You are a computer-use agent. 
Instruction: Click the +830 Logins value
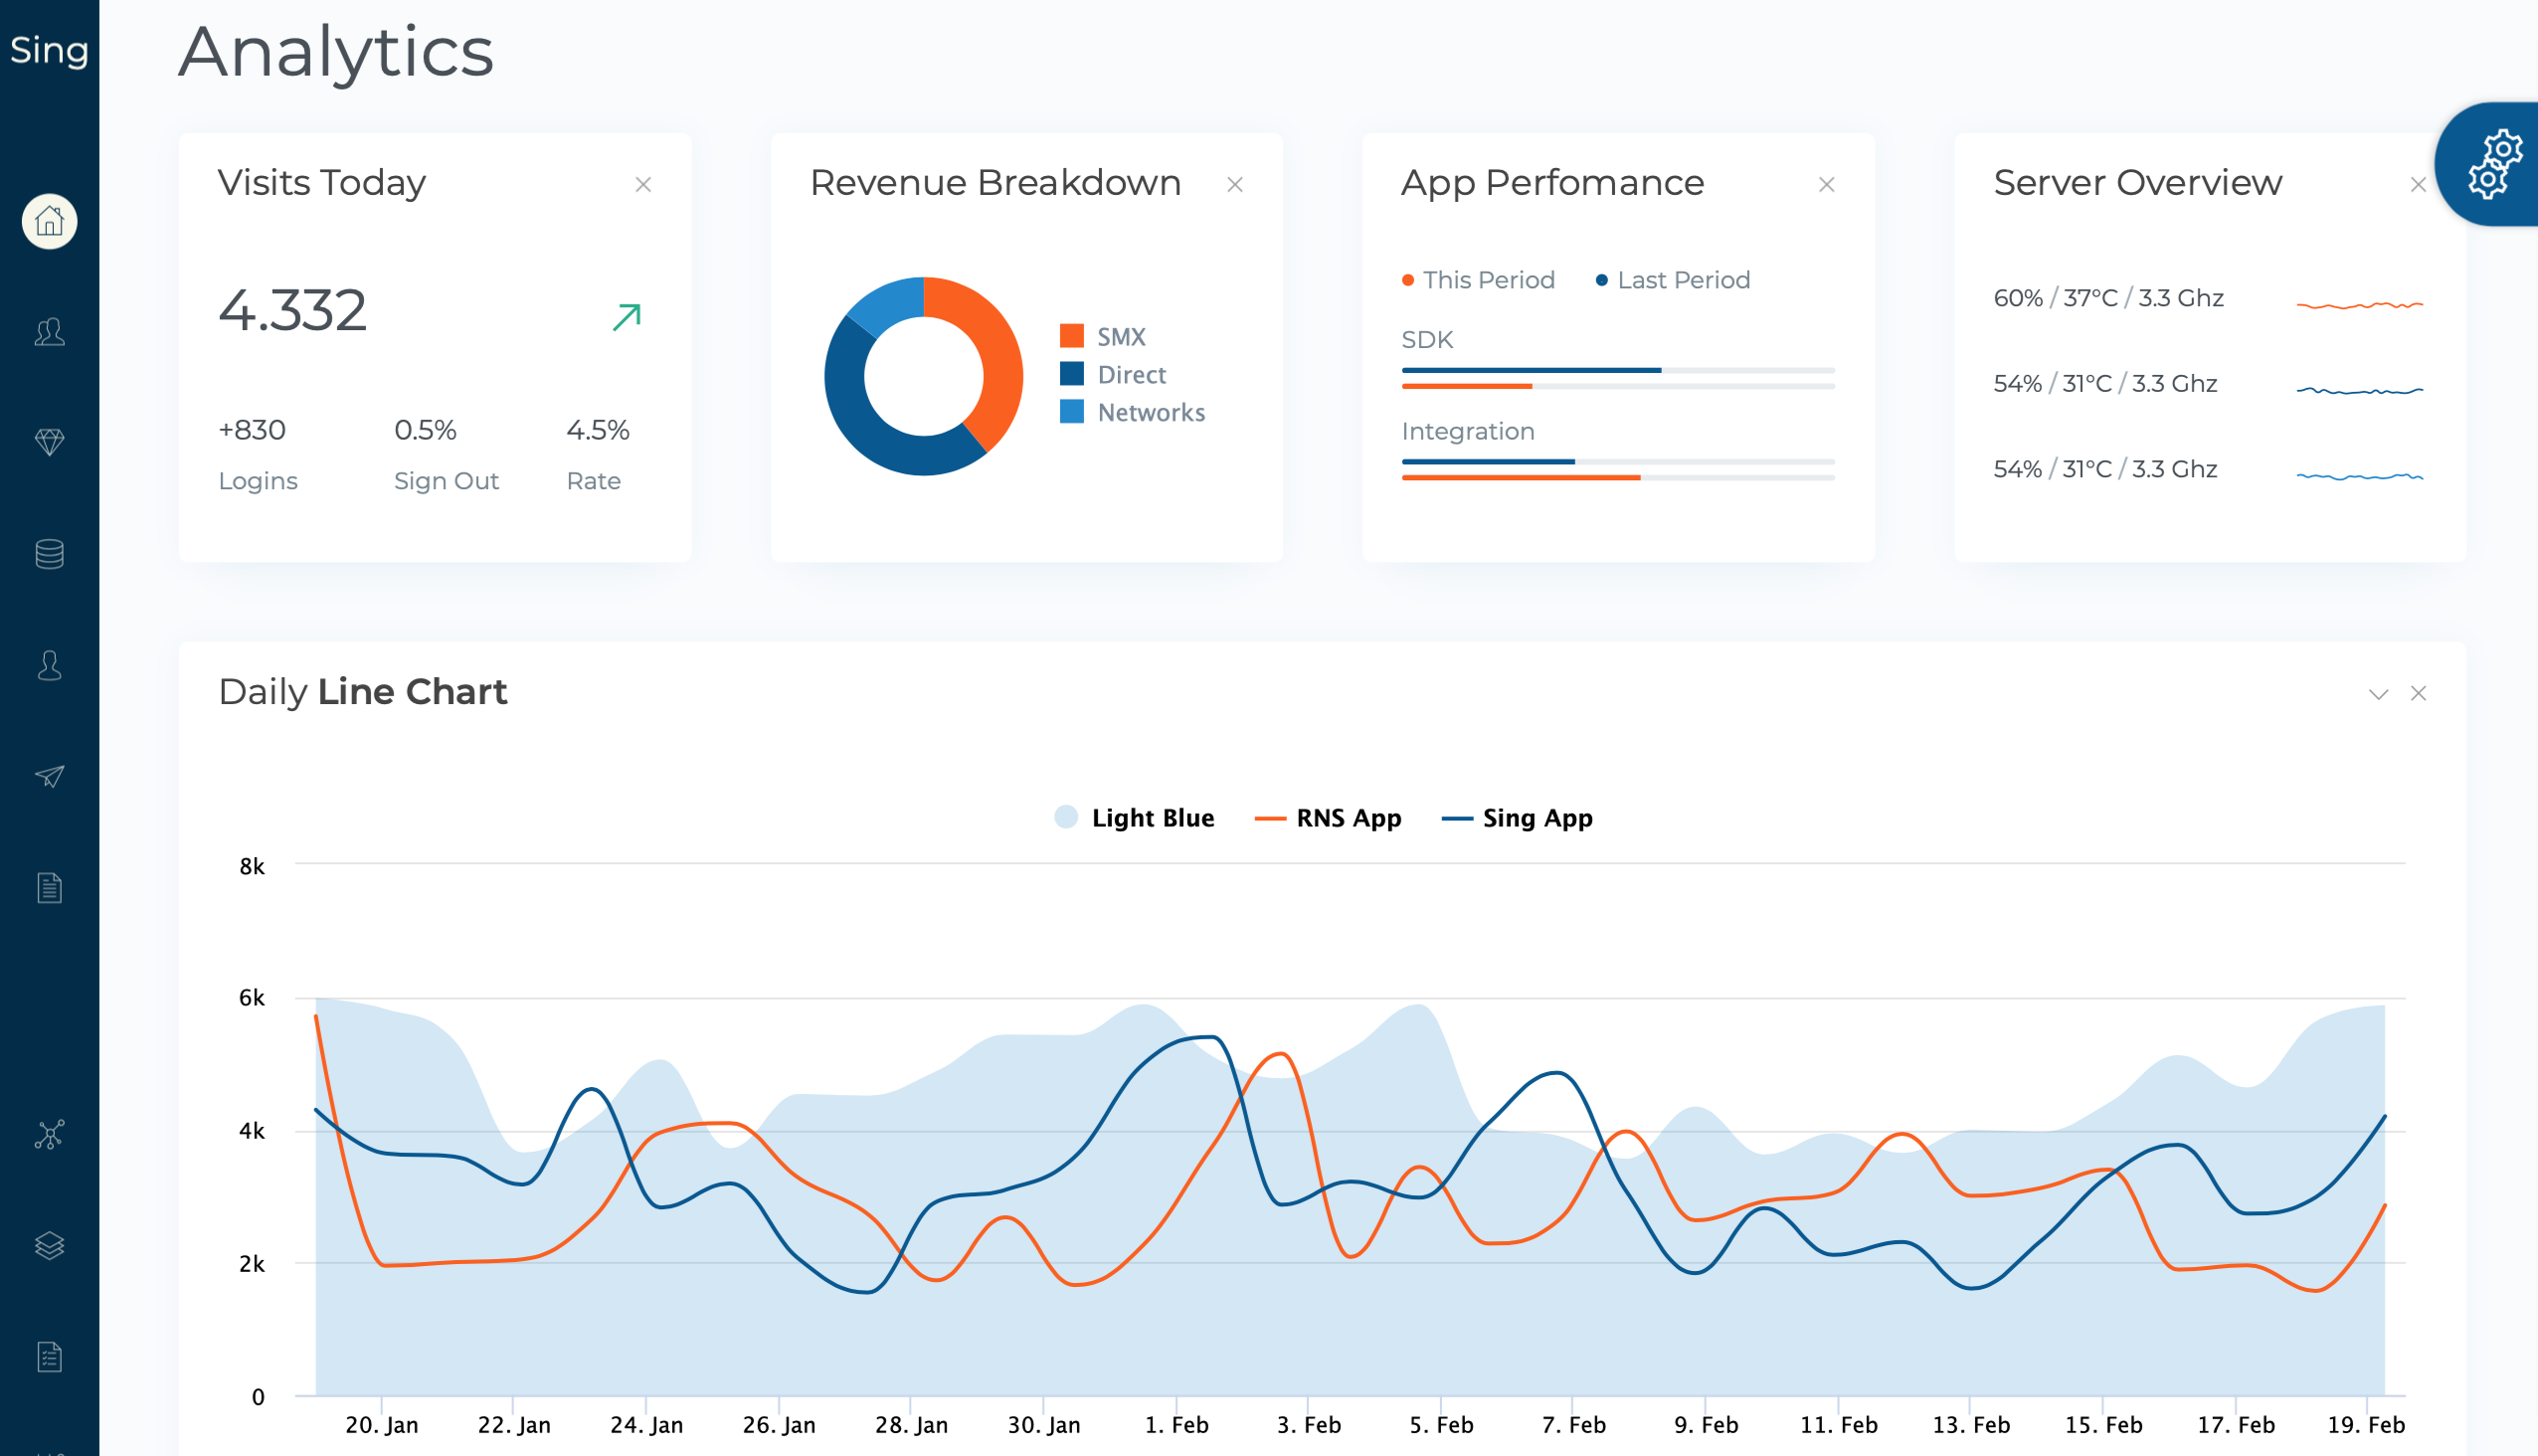pos(252,430)
